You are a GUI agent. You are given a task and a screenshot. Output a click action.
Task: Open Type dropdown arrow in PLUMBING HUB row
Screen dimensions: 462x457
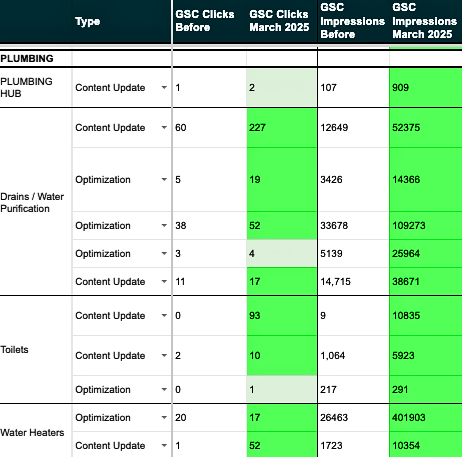pos(164,88)
